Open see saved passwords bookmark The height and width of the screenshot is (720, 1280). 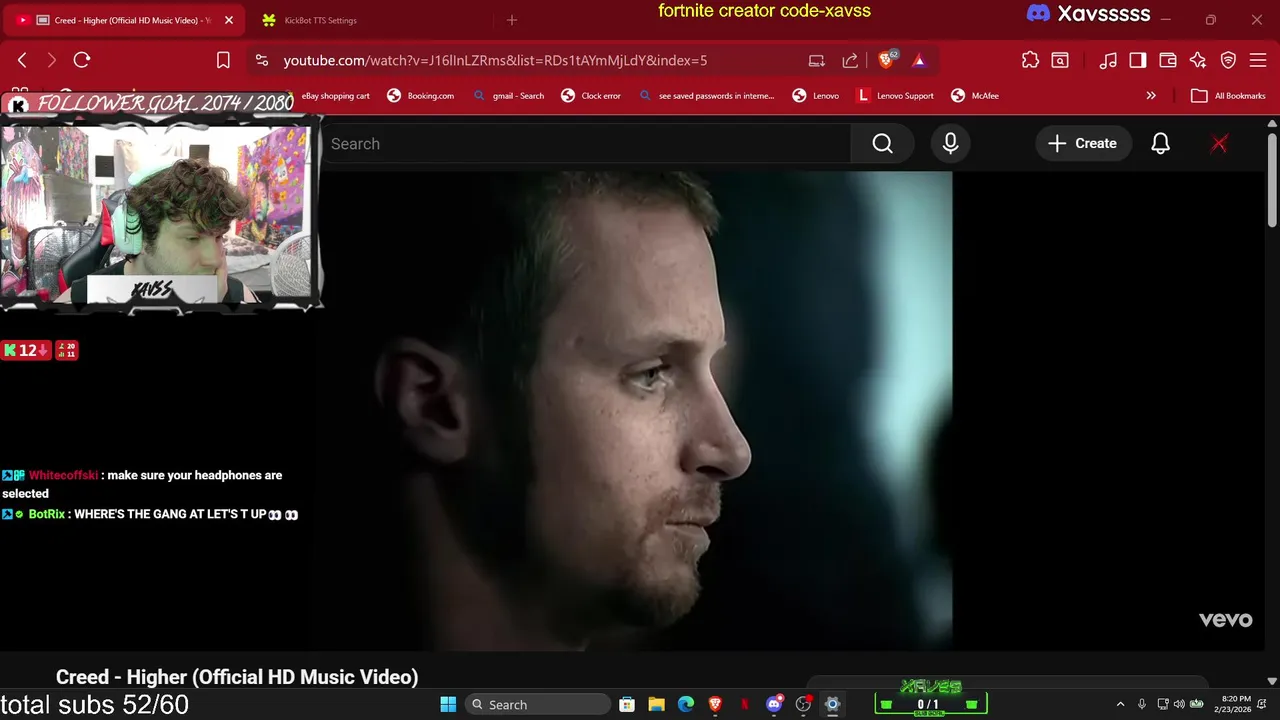pyautogui.click(x=707, y=96)
